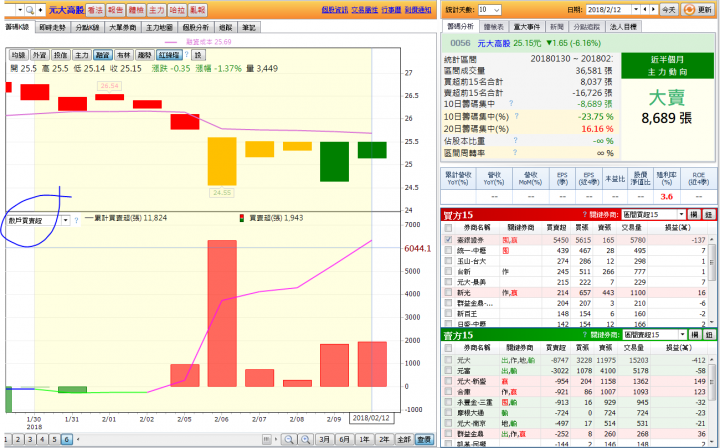The width and height of the screenshot is (720, 448).
Task: Toggle the 紅綠燈 candle coloring
Action: [x=169, y=55]
